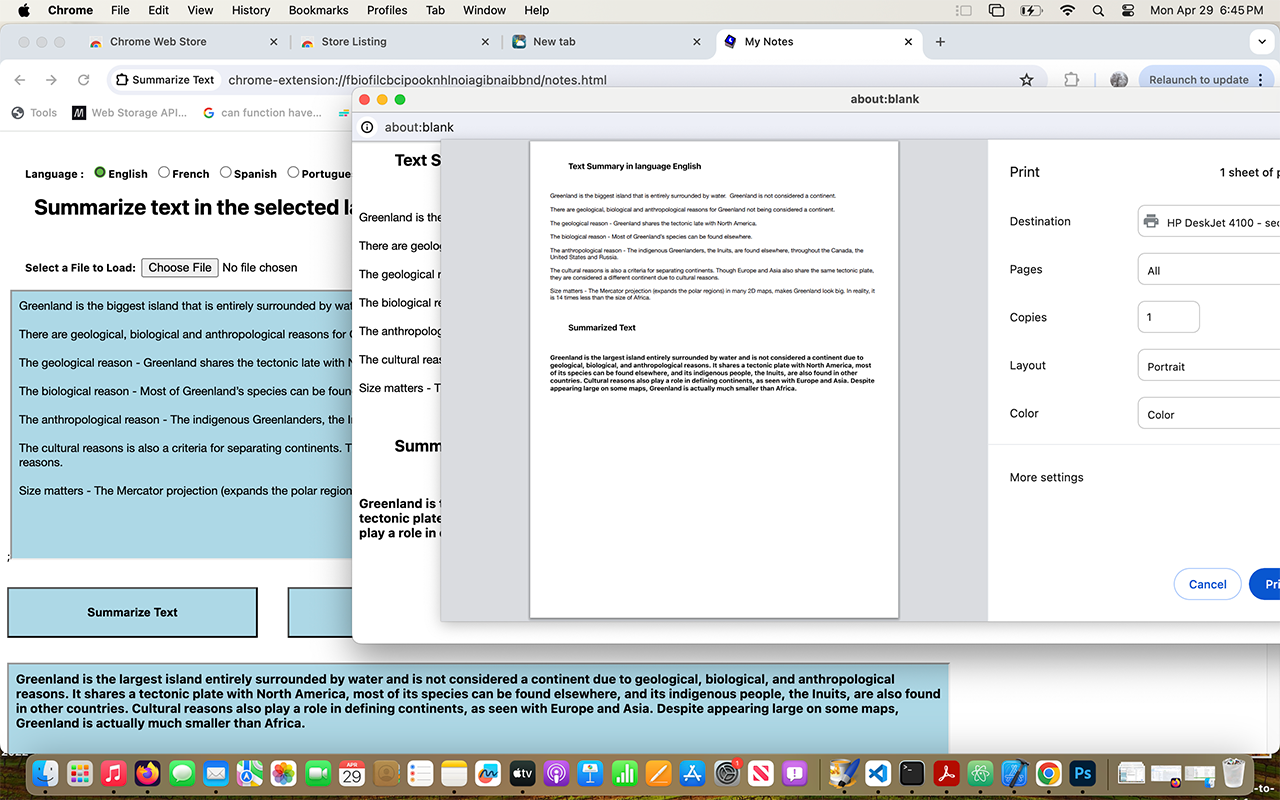Open the Destination printer dropdown

(1209, 221)
